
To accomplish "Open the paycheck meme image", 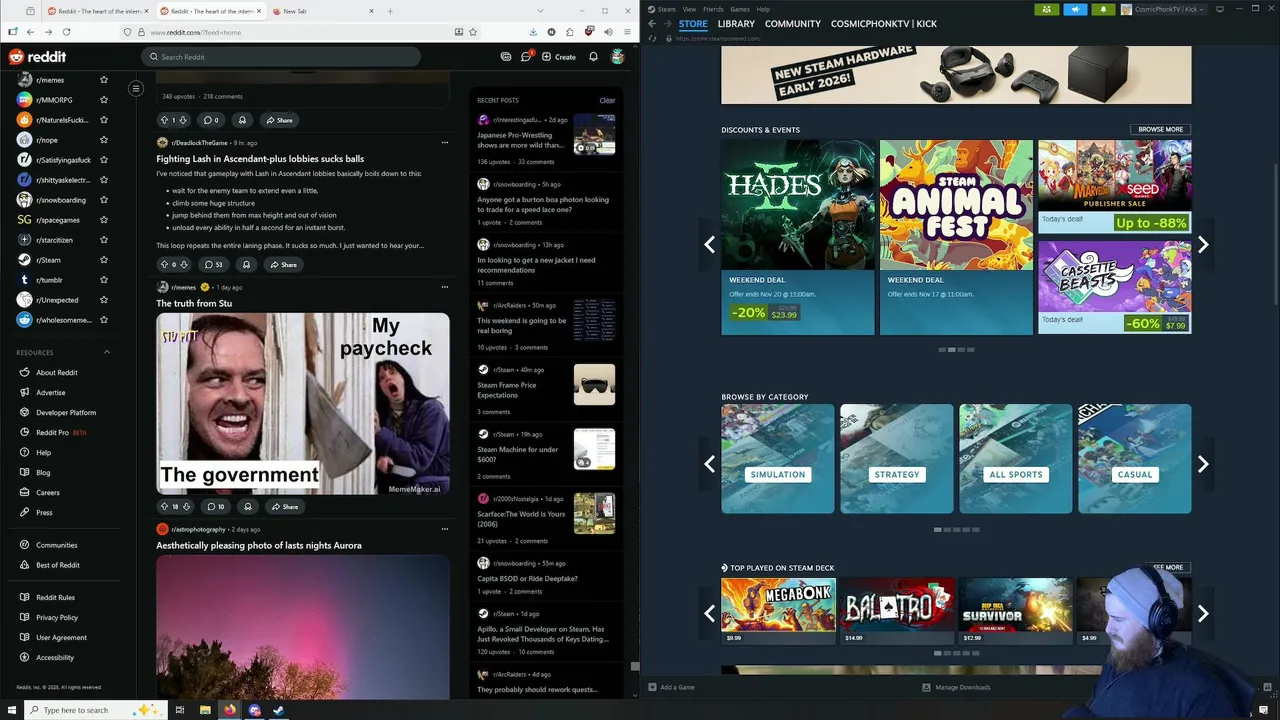I will (303, 404).
